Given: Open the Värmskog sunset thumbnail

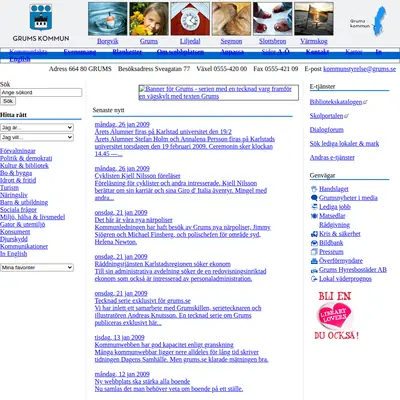Looking at the screenshot, I should click(314, 19).
